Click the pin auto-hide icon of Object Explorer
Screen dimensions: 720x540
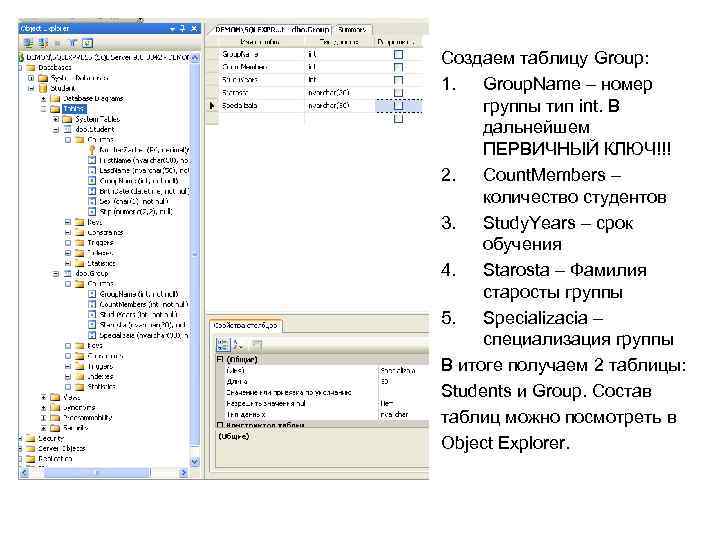click(x=183, y=28)
